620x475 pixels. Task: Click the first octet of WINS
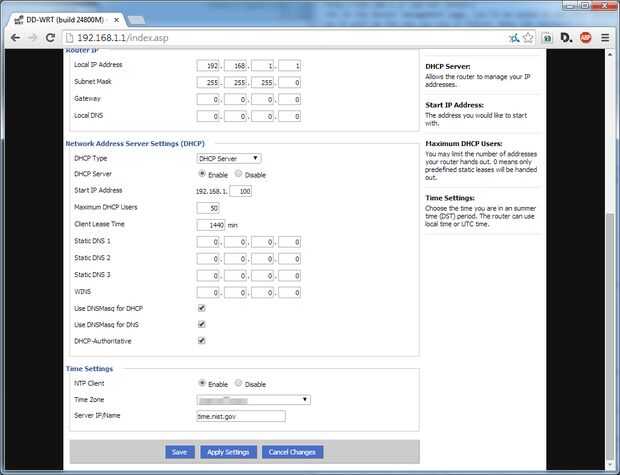208,293
